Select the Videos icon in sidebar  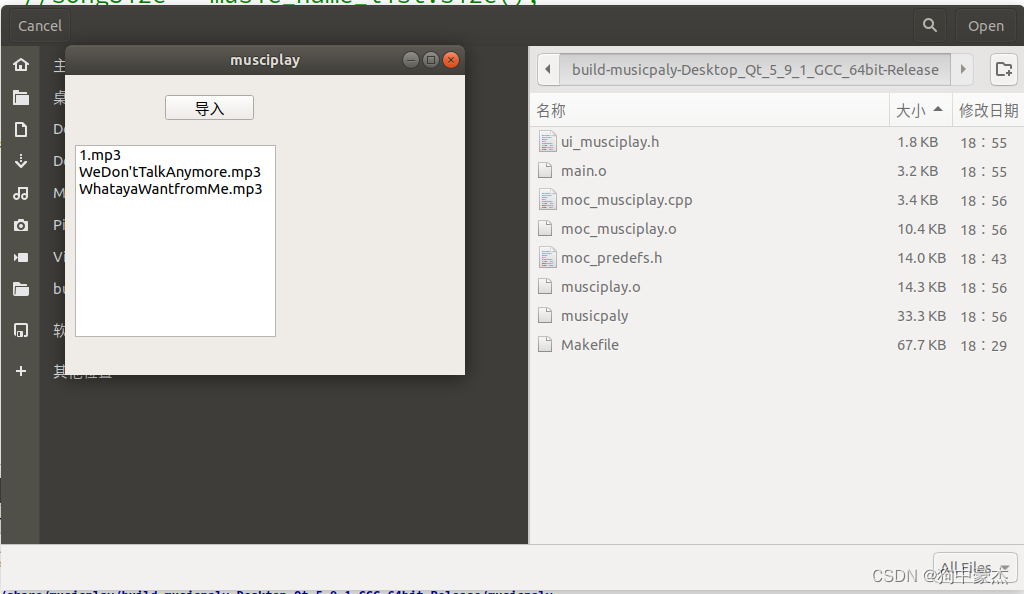21,257
